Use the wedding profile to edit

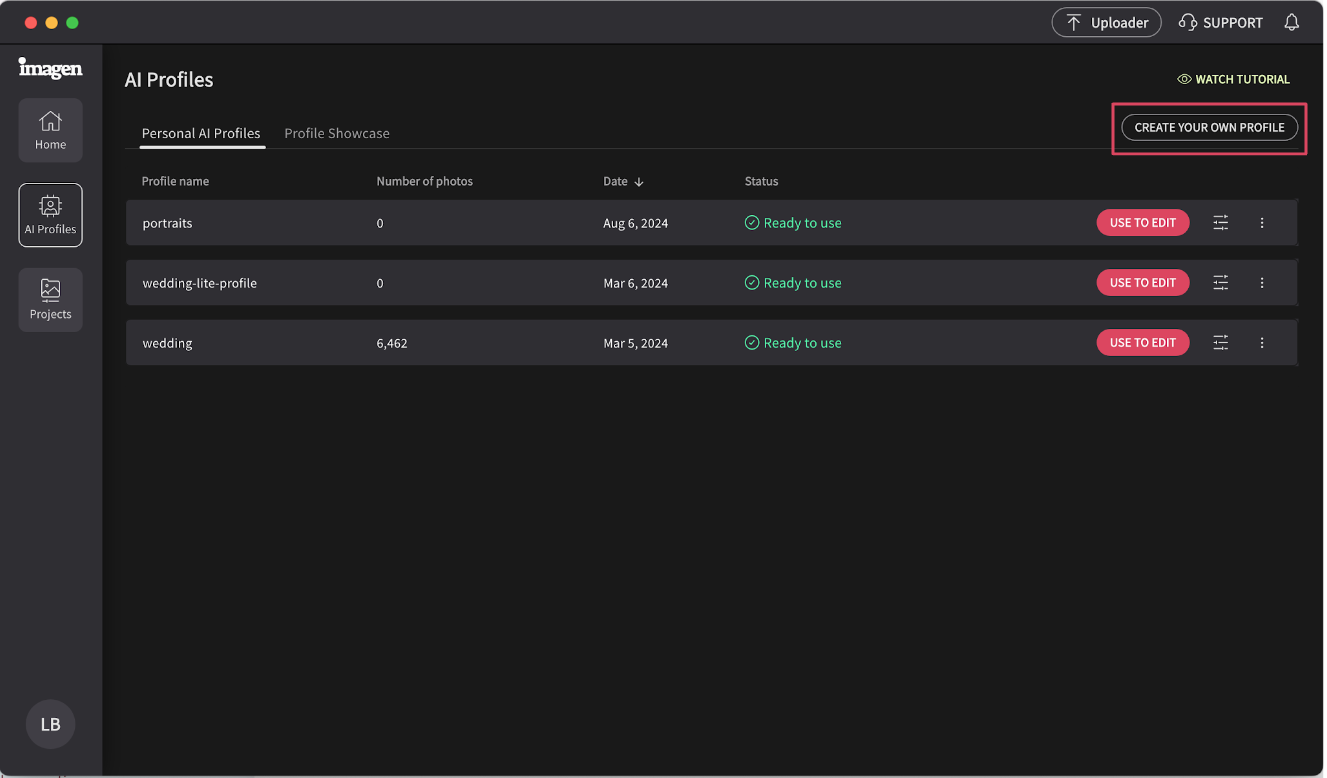pos(1142,343)
